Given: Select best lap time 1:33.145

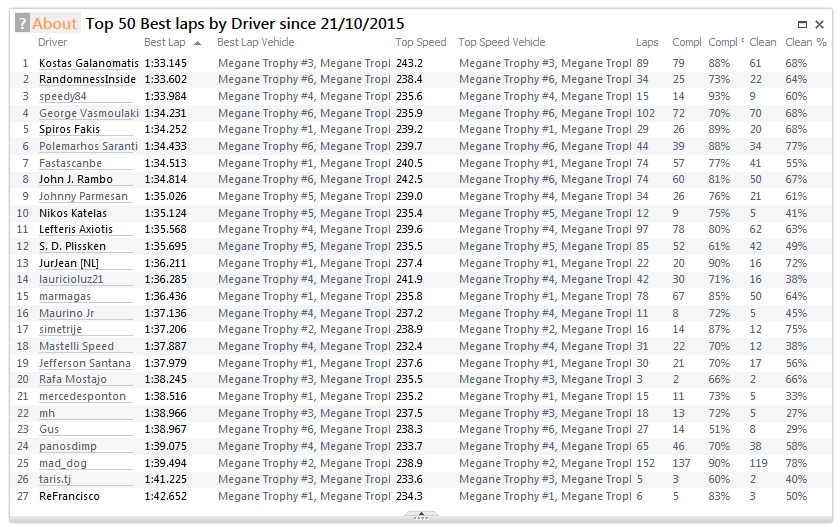Looking at the screenshot, I should (x=166, y=63).
